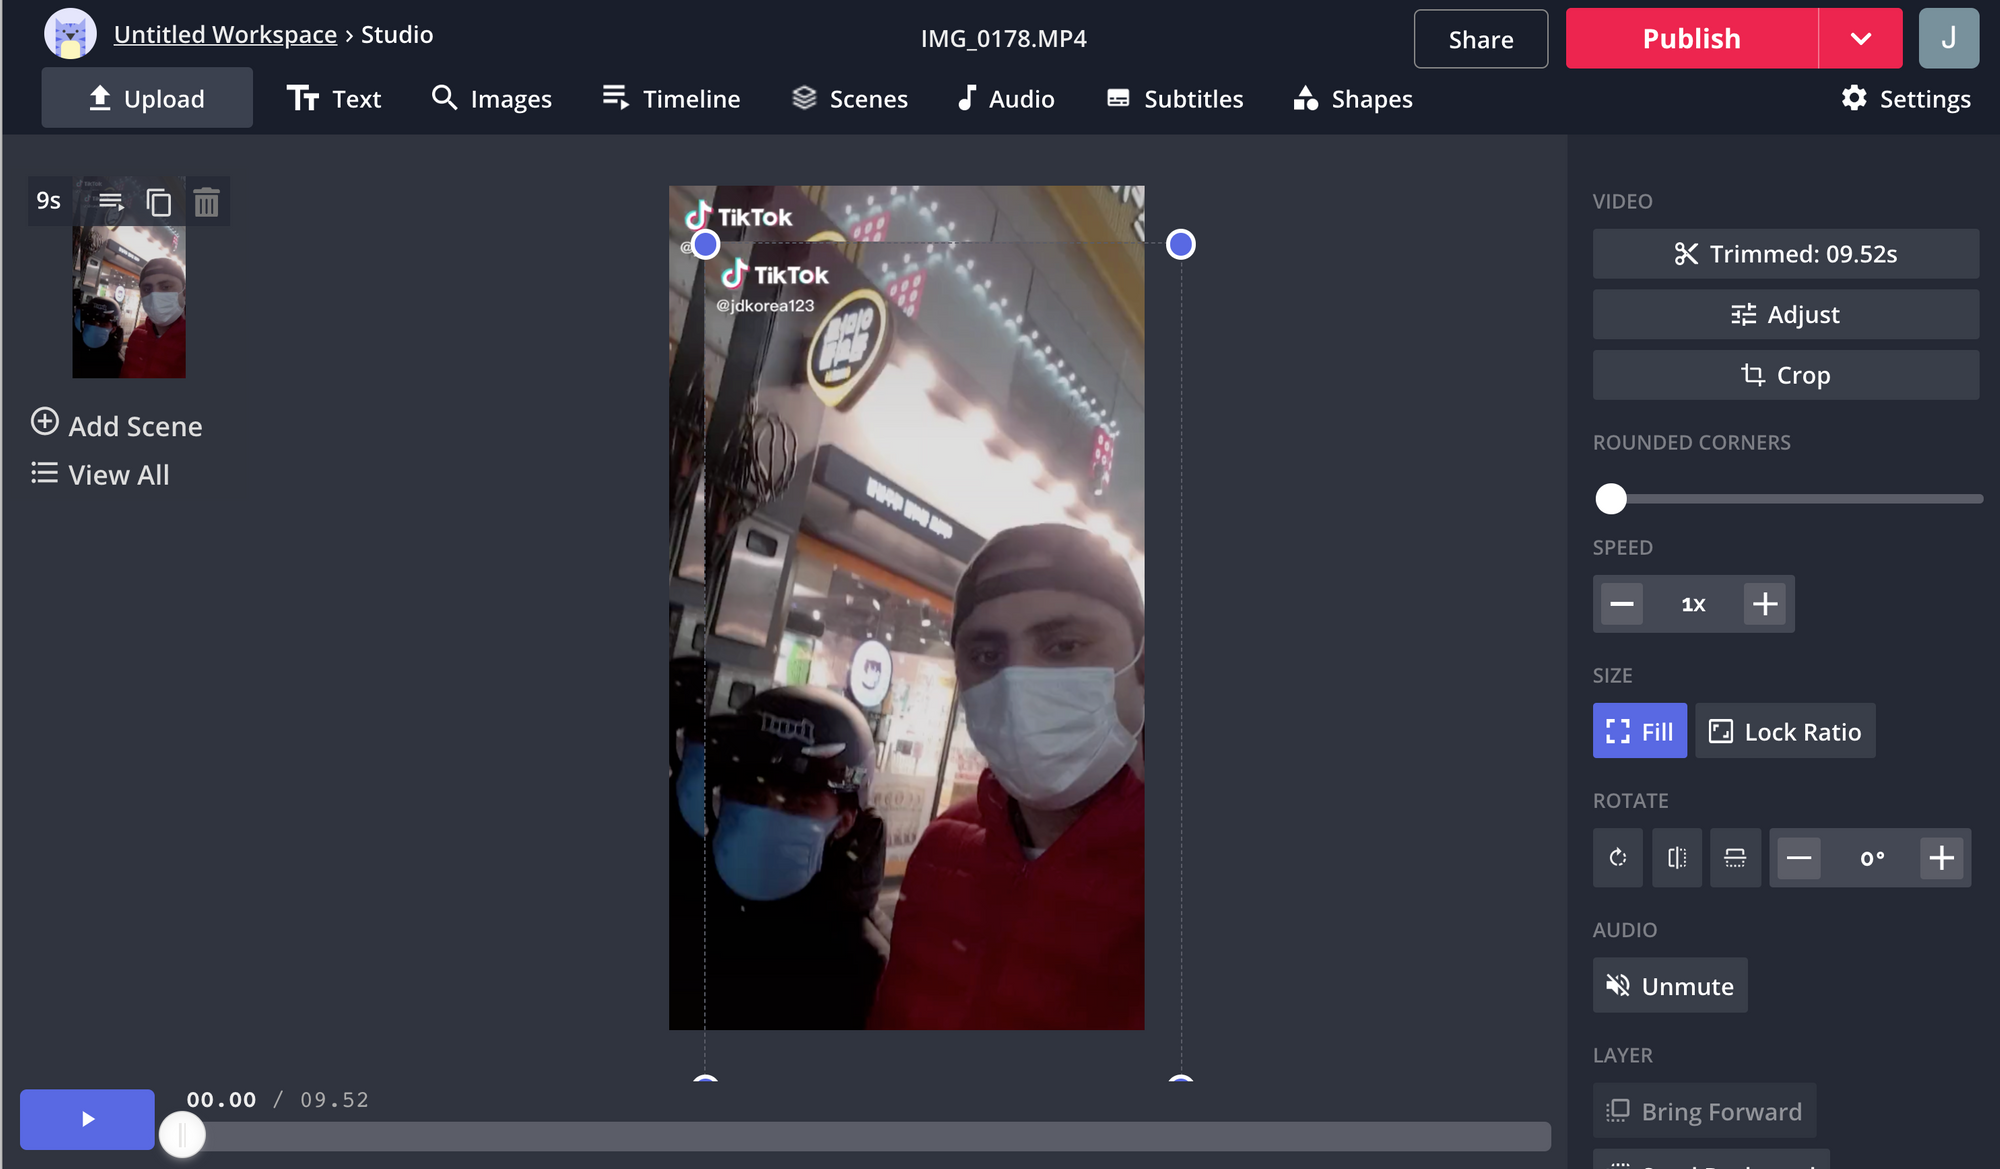Open Untitled Workspace link

(x=225, y=35)
